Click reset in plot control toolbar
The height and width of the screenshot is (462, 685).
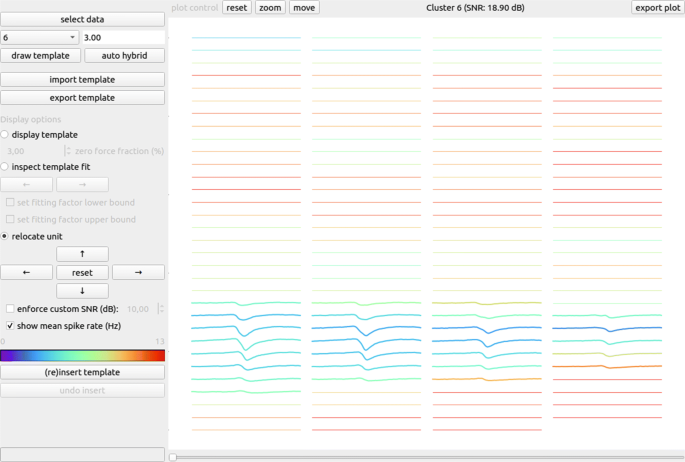(237, 7)
